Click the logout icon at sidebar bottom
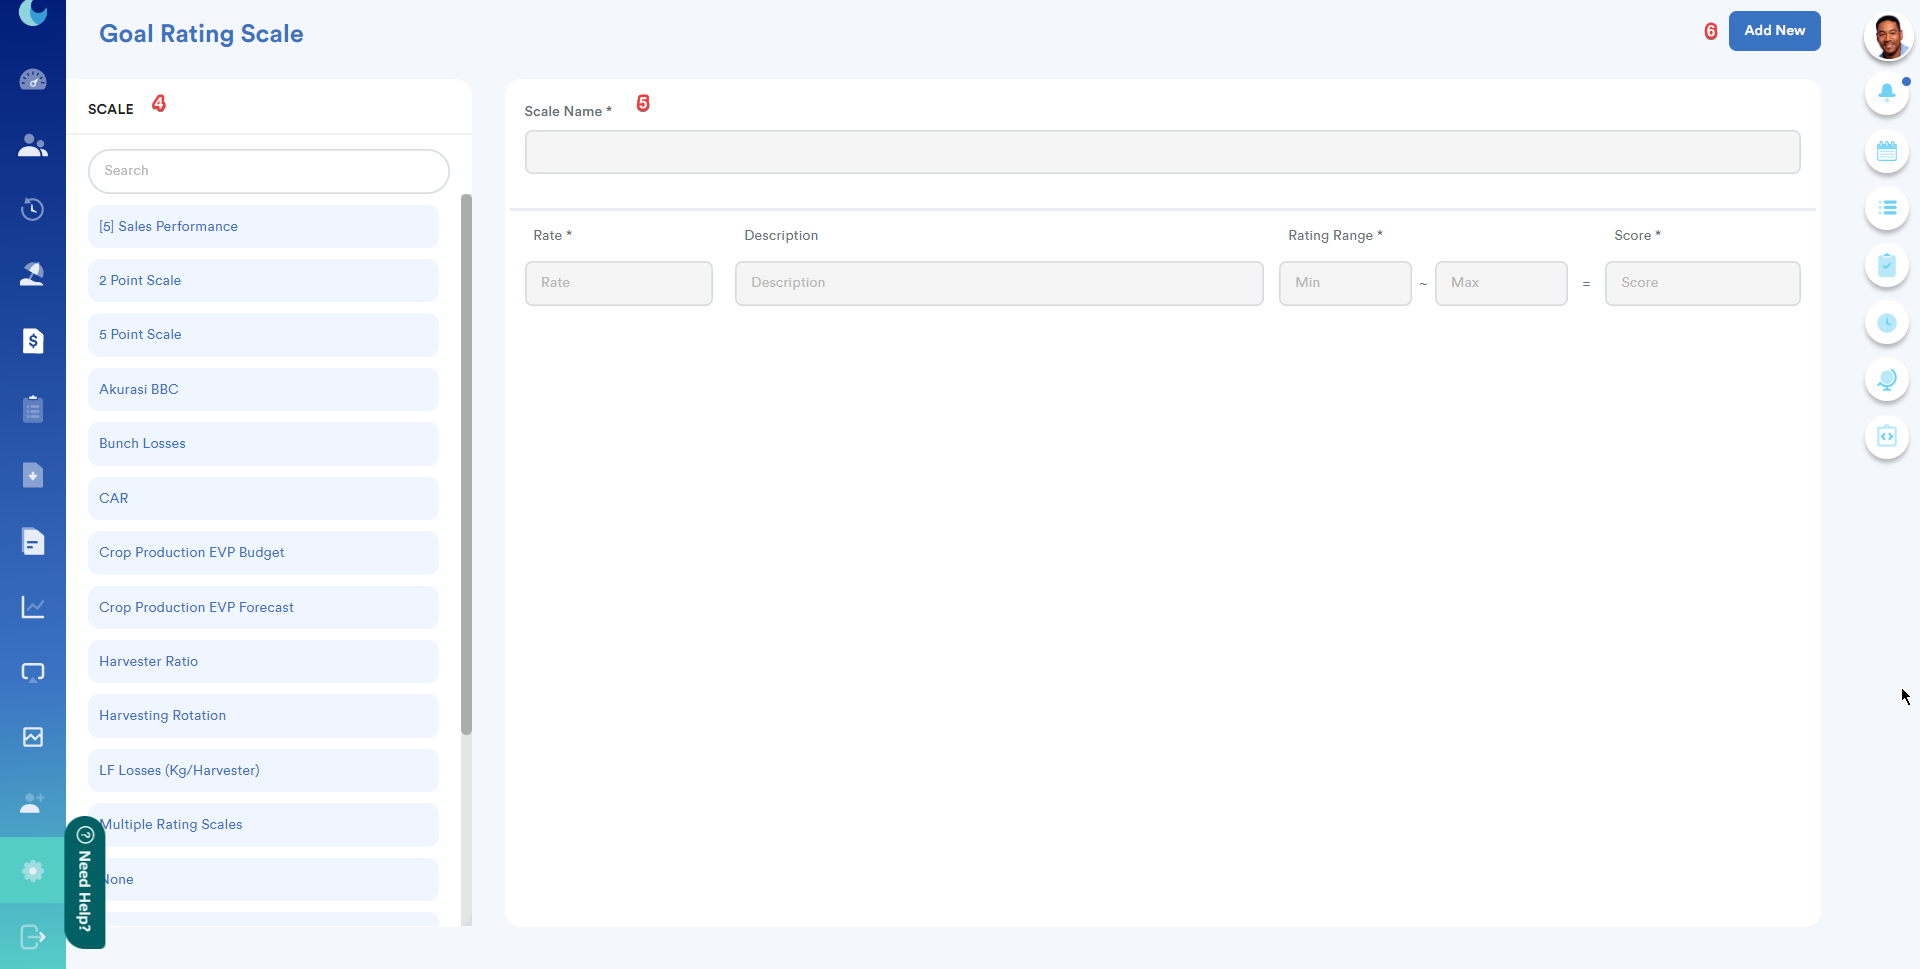Viewport: 1920px width, 969px height. [x=33, y=937]
